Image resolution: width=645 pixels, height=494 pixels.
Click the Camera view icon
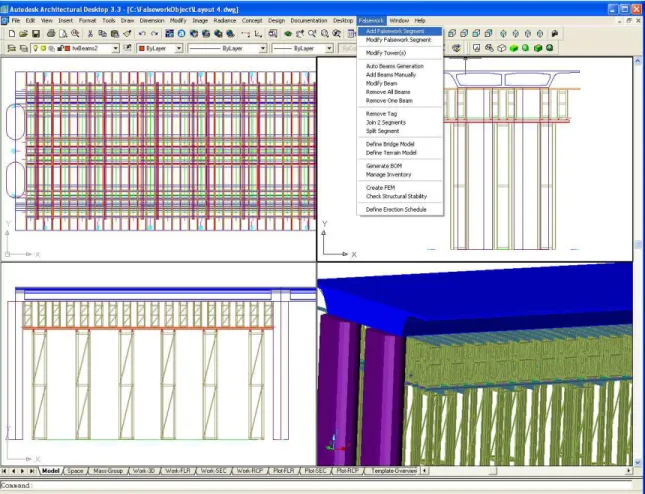(555, 34)
